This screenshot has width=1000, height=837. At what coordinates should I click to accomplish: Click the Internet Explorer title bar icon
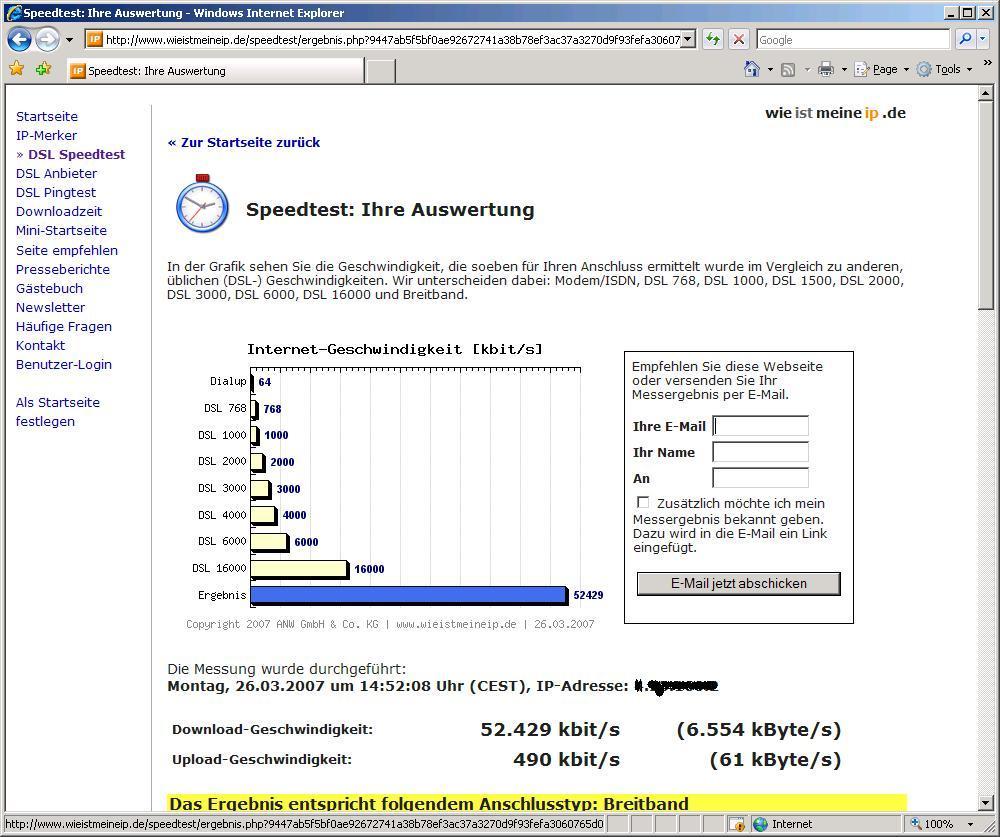(x=13, y=12)
